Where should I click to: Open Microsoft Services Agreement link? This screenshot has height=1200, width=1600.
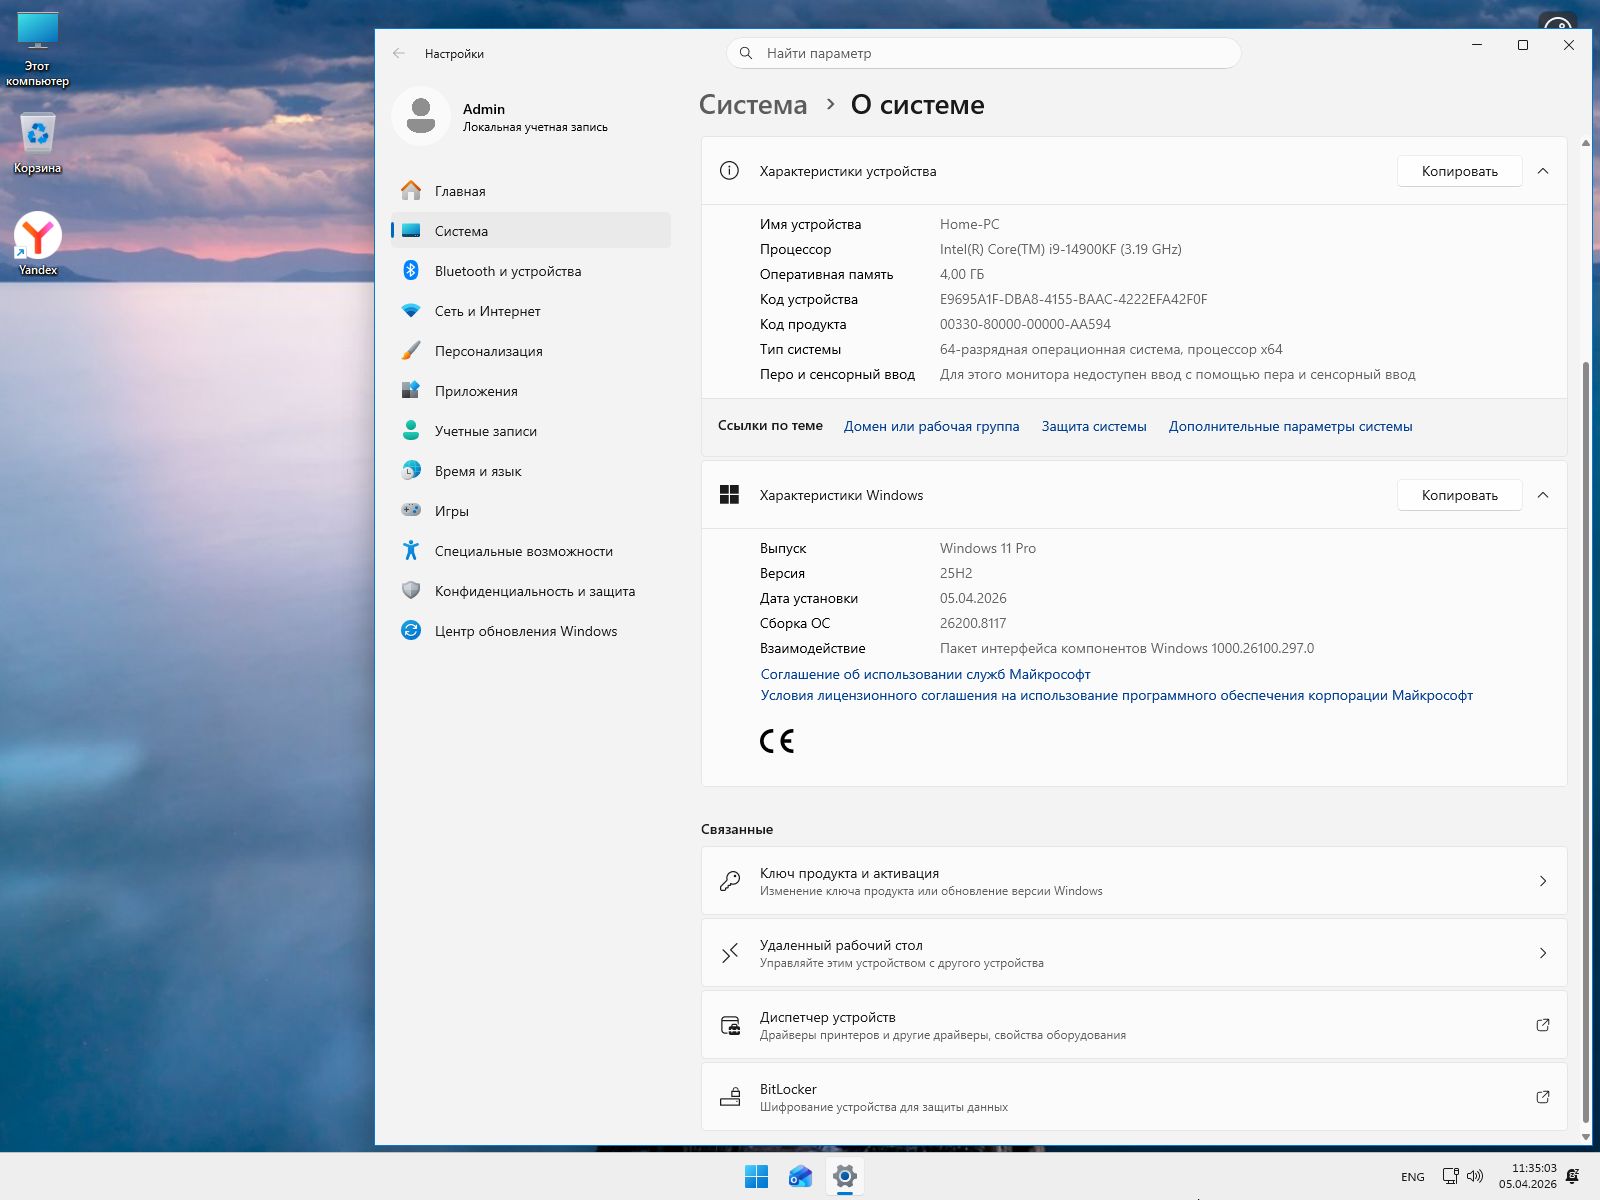coord(925,674)
